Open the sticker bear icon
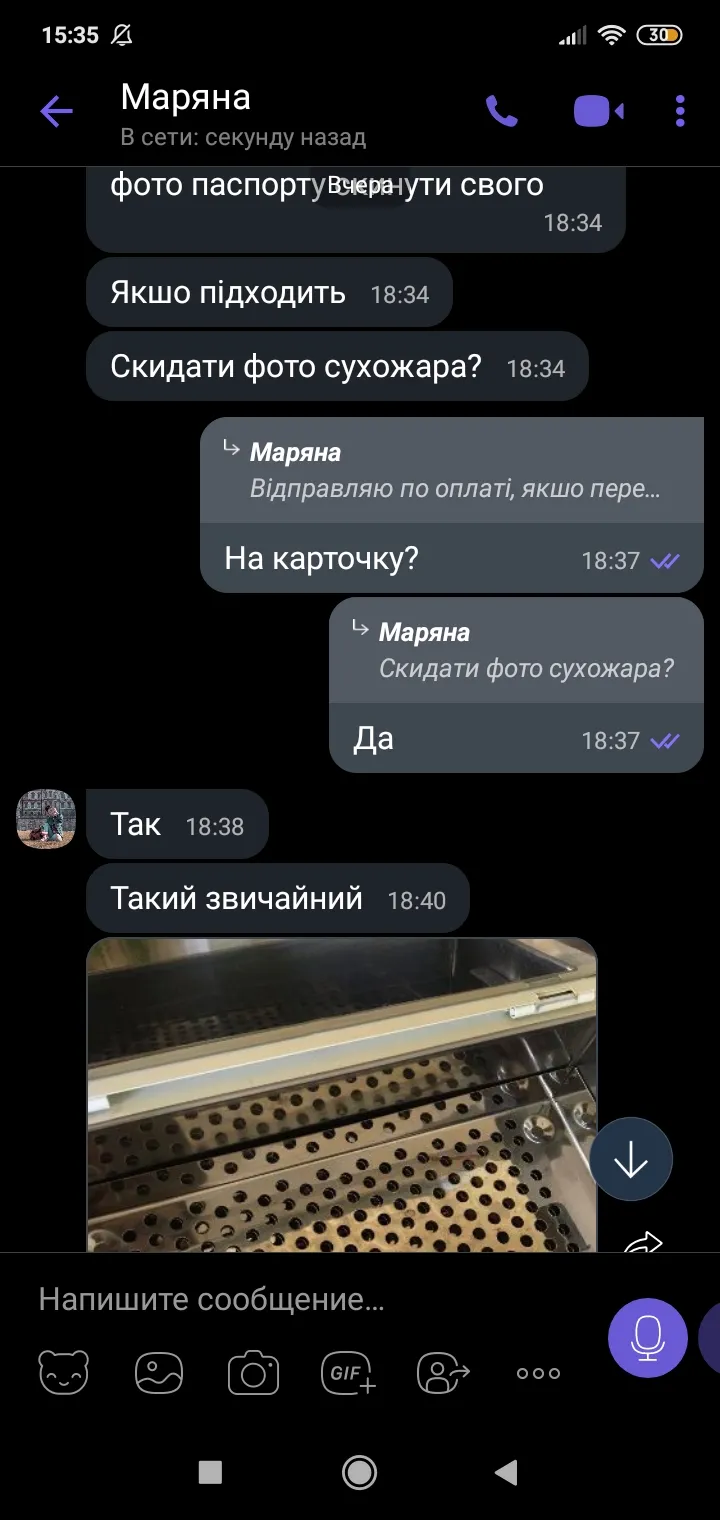 (64, 1372)
